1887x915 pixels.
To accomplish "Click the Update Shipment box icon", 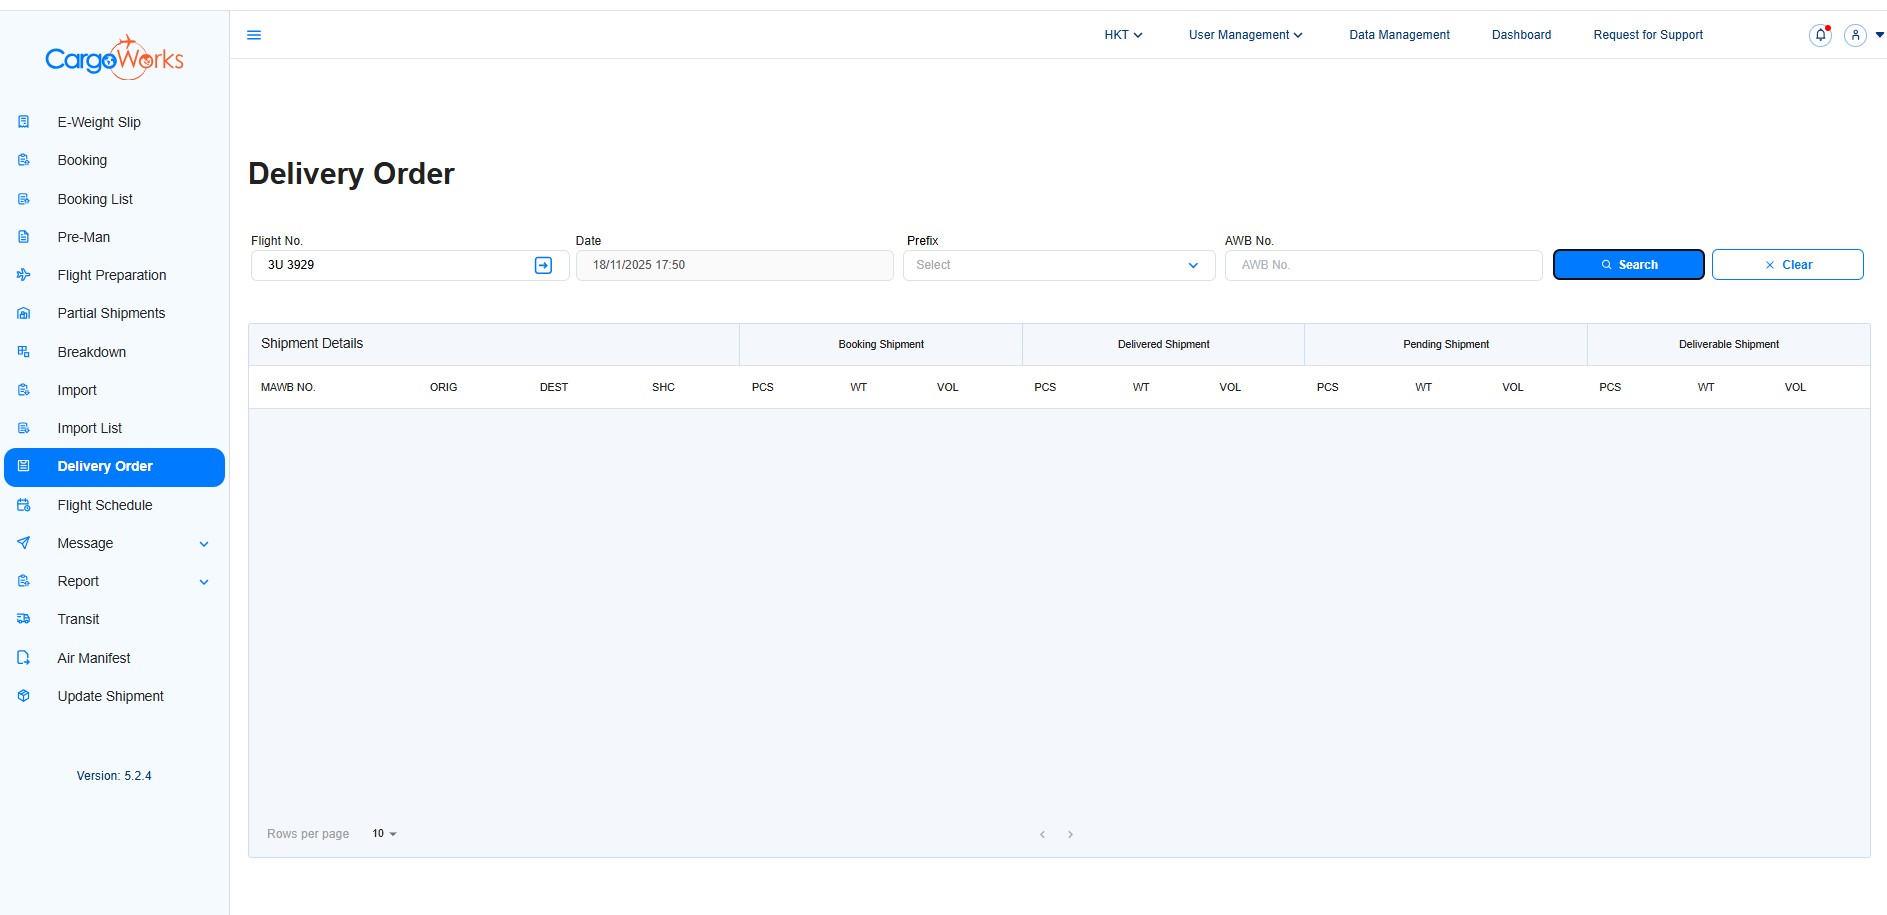I will pos(24,696).
